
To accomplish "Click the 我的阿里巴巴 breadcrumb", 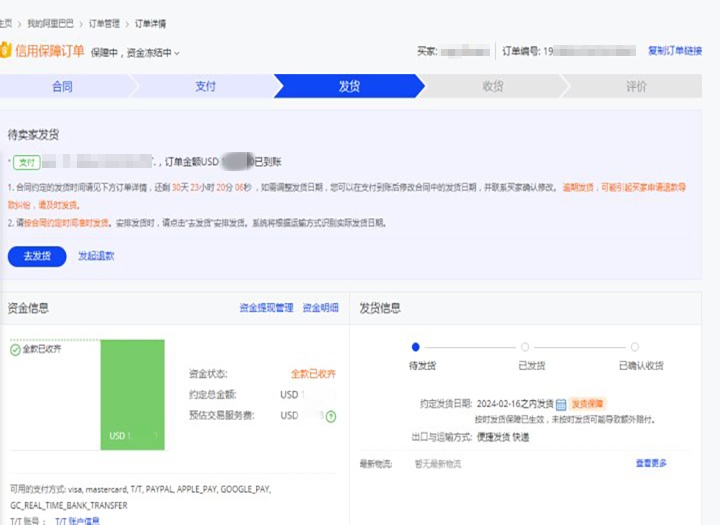I will [50, 23].
